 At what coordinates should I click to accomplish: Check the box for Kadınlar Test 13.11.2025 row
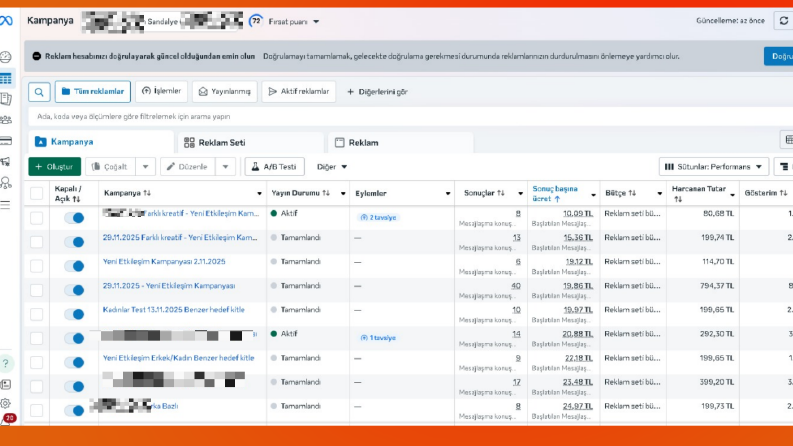(x=36, y=314)
